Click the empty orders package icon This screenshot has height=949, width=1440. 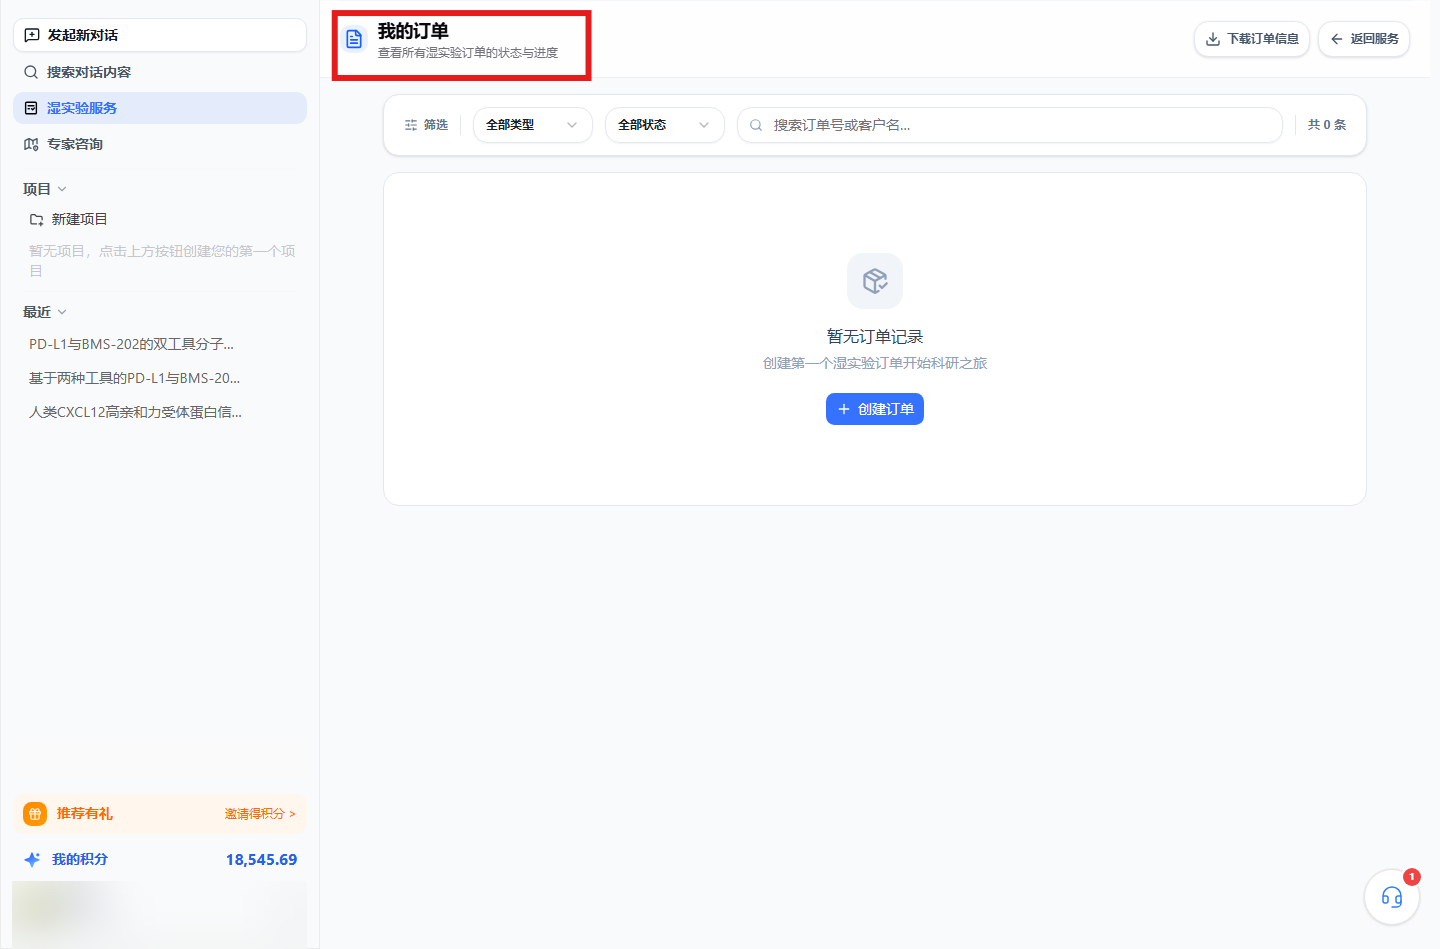tap(875, 281)
